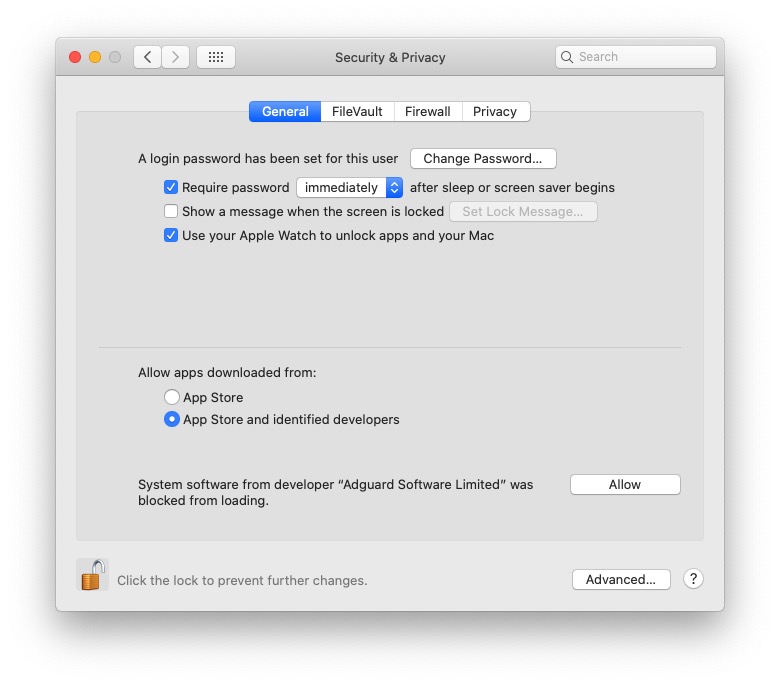Choose App Store and identified developers
Image resolution: width=780 pixels, height=685 pixels.
pyautogui.click(x=172, y=420)
